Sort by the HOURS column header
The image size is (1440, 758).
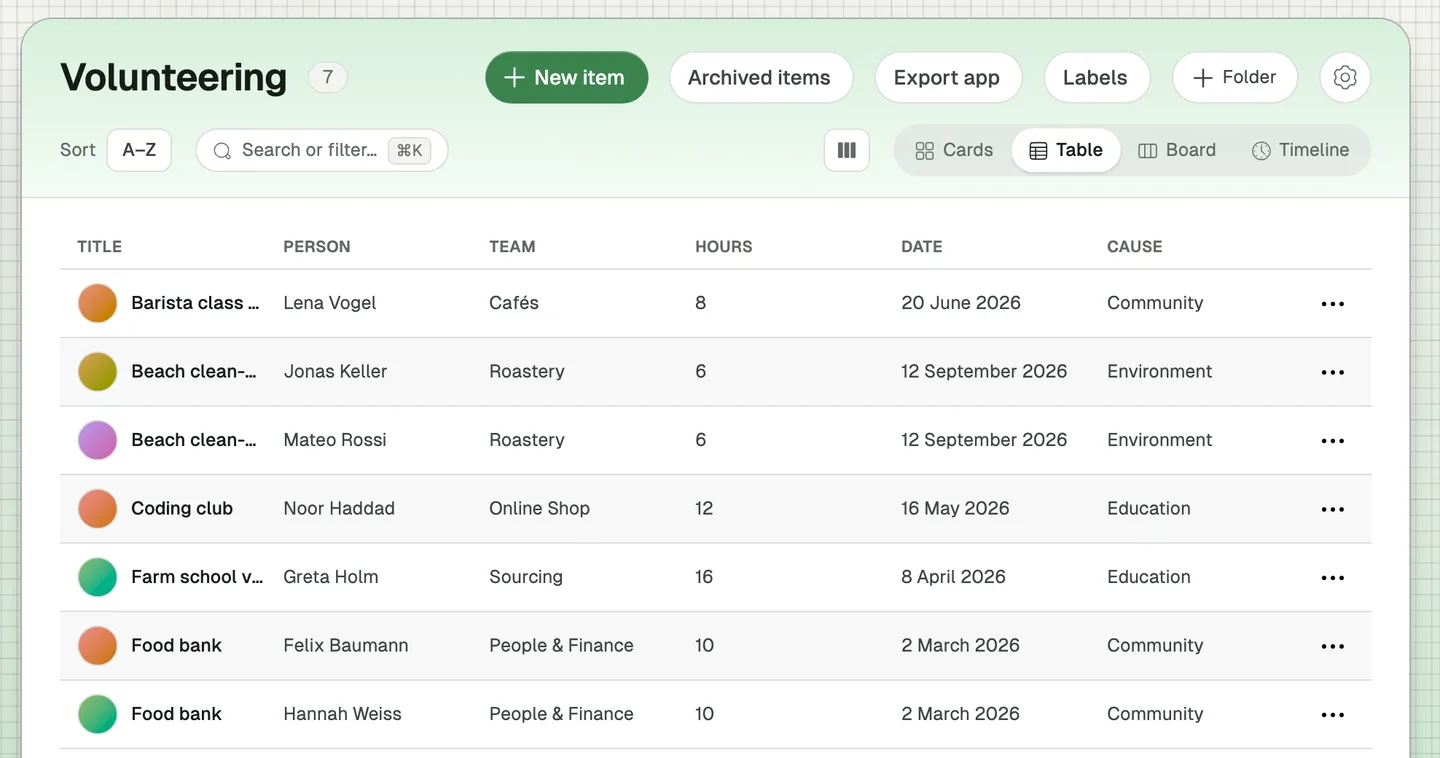pyautogui.click(x=723, y=246)
